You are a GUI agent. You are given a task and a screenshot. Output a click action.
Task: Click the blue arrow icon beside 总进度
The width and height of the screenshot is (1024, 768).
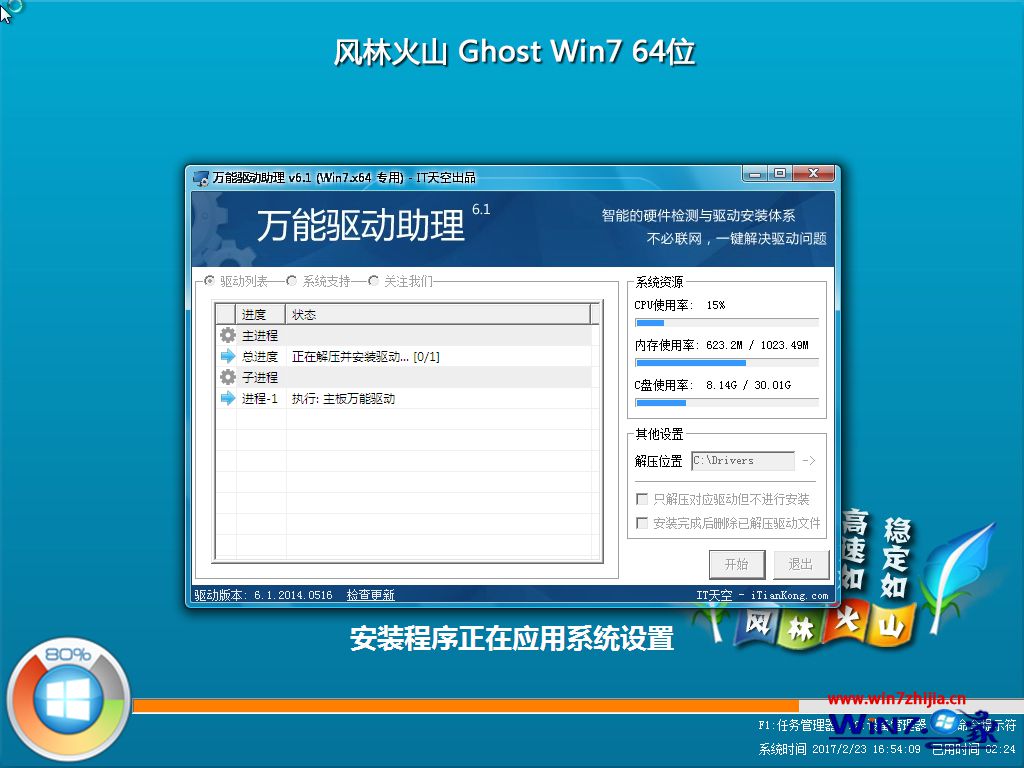click(x=227, y=357)
